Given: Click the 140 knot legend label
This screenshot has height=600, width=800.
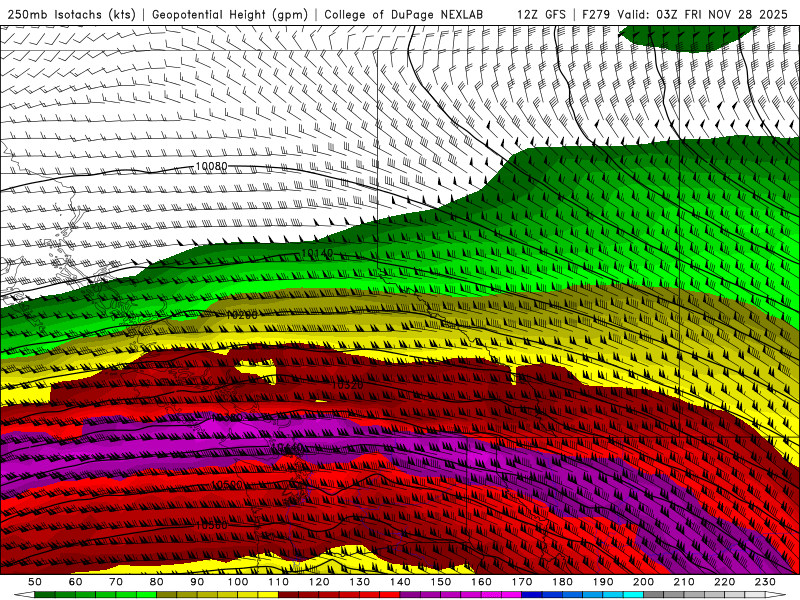Looking at the screenshot, I should tap(400, 582).
